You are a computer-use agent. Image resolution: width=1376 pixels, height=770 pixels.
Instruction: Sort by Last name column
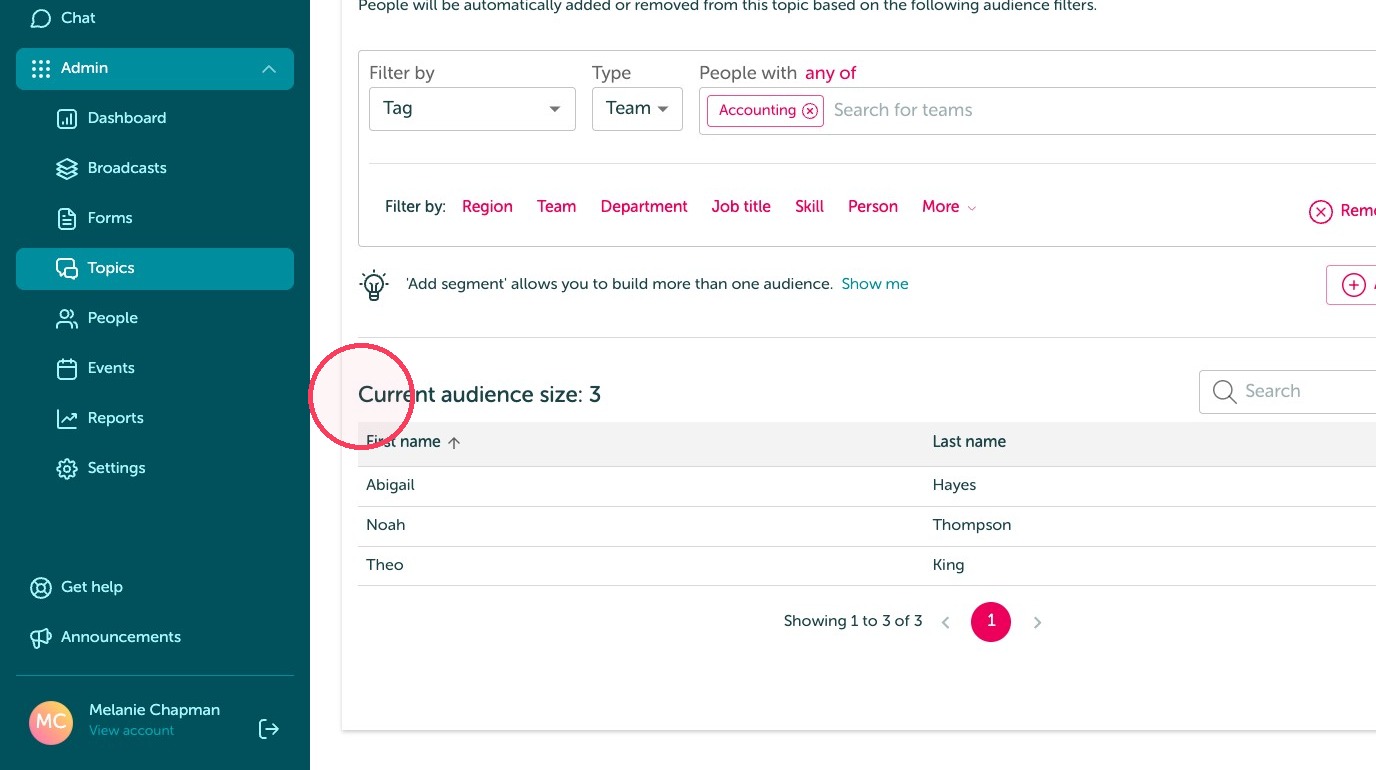(969, 442)
